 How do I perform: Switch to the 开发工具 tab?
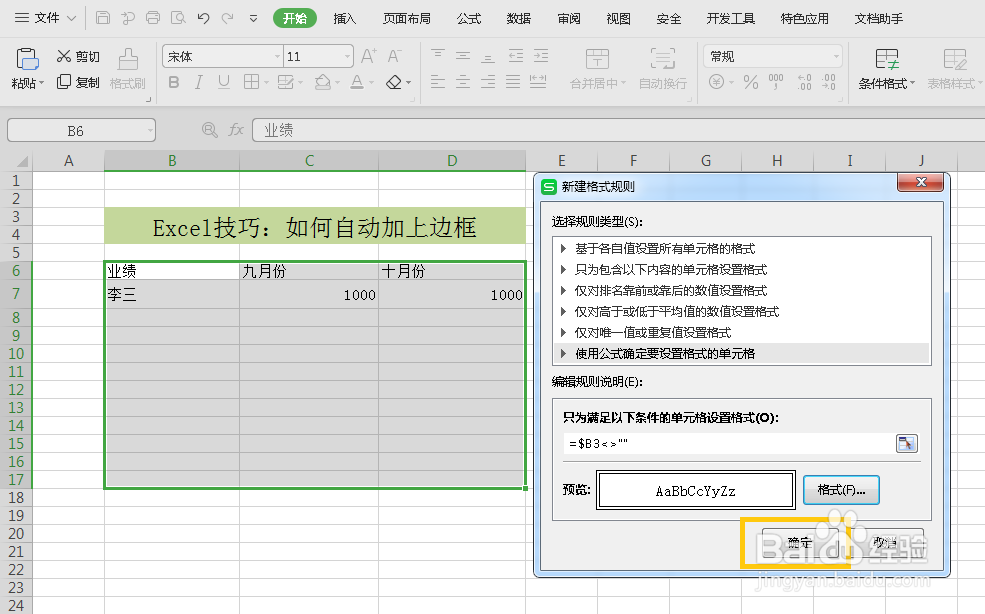point(731,18)
